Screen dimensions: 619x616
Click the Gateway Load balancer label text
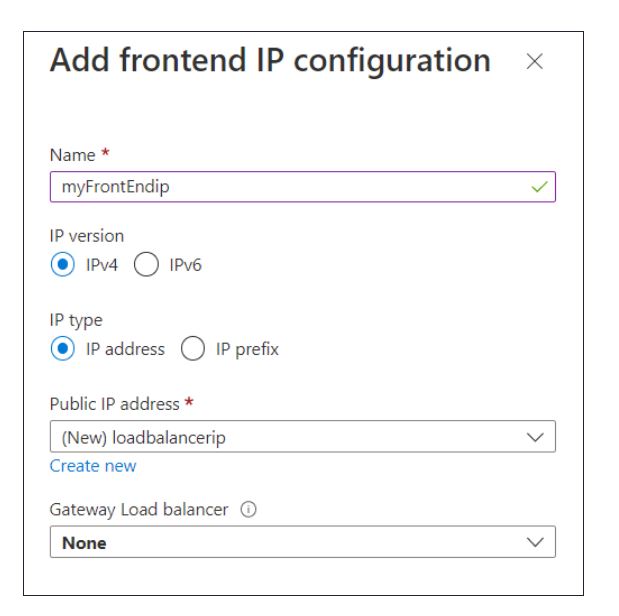pos(139,510)
